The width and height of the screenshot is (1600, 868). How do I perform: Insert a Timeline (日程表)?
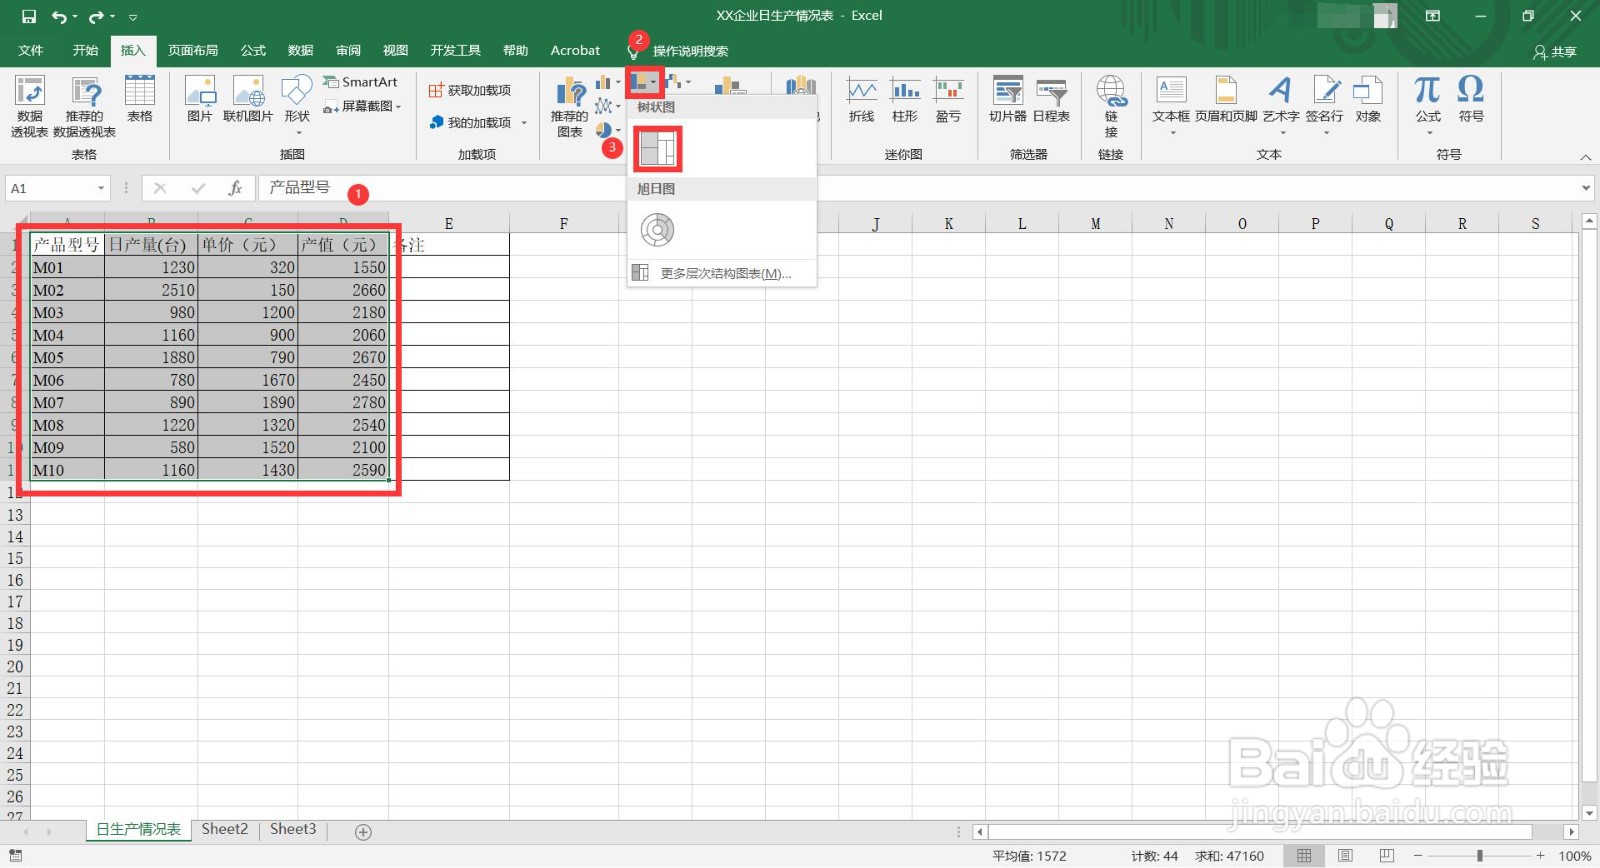(x=1051, y=99)
